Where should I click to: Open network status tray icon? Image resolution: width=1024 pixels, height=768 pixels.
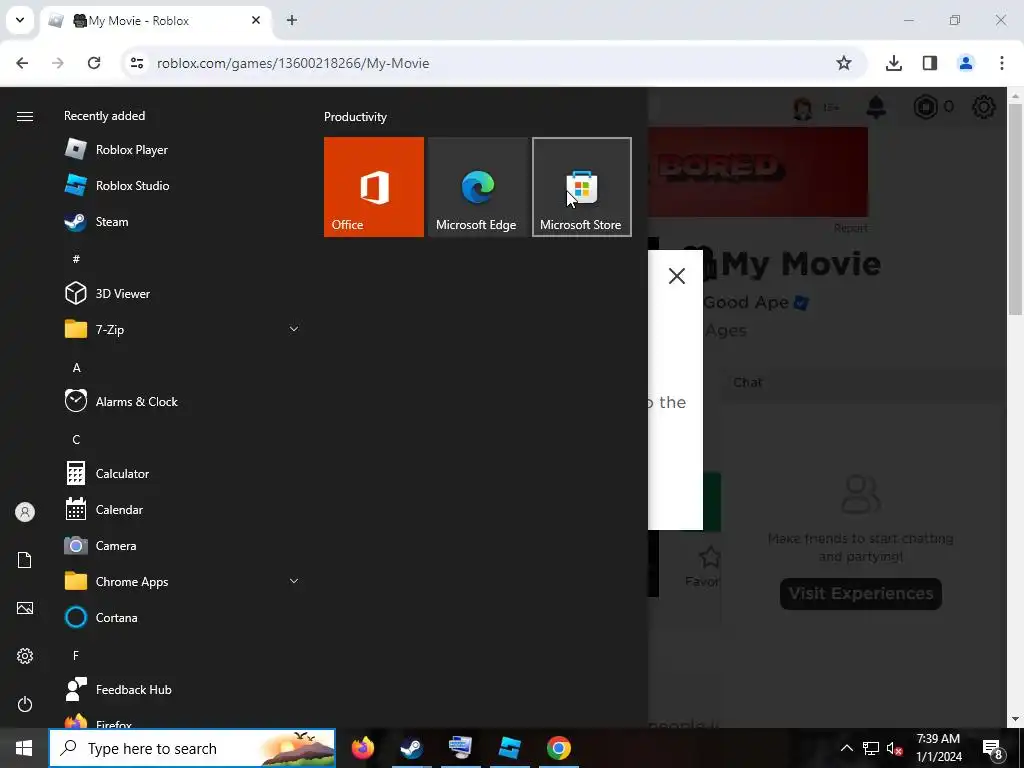coord(871,748)
